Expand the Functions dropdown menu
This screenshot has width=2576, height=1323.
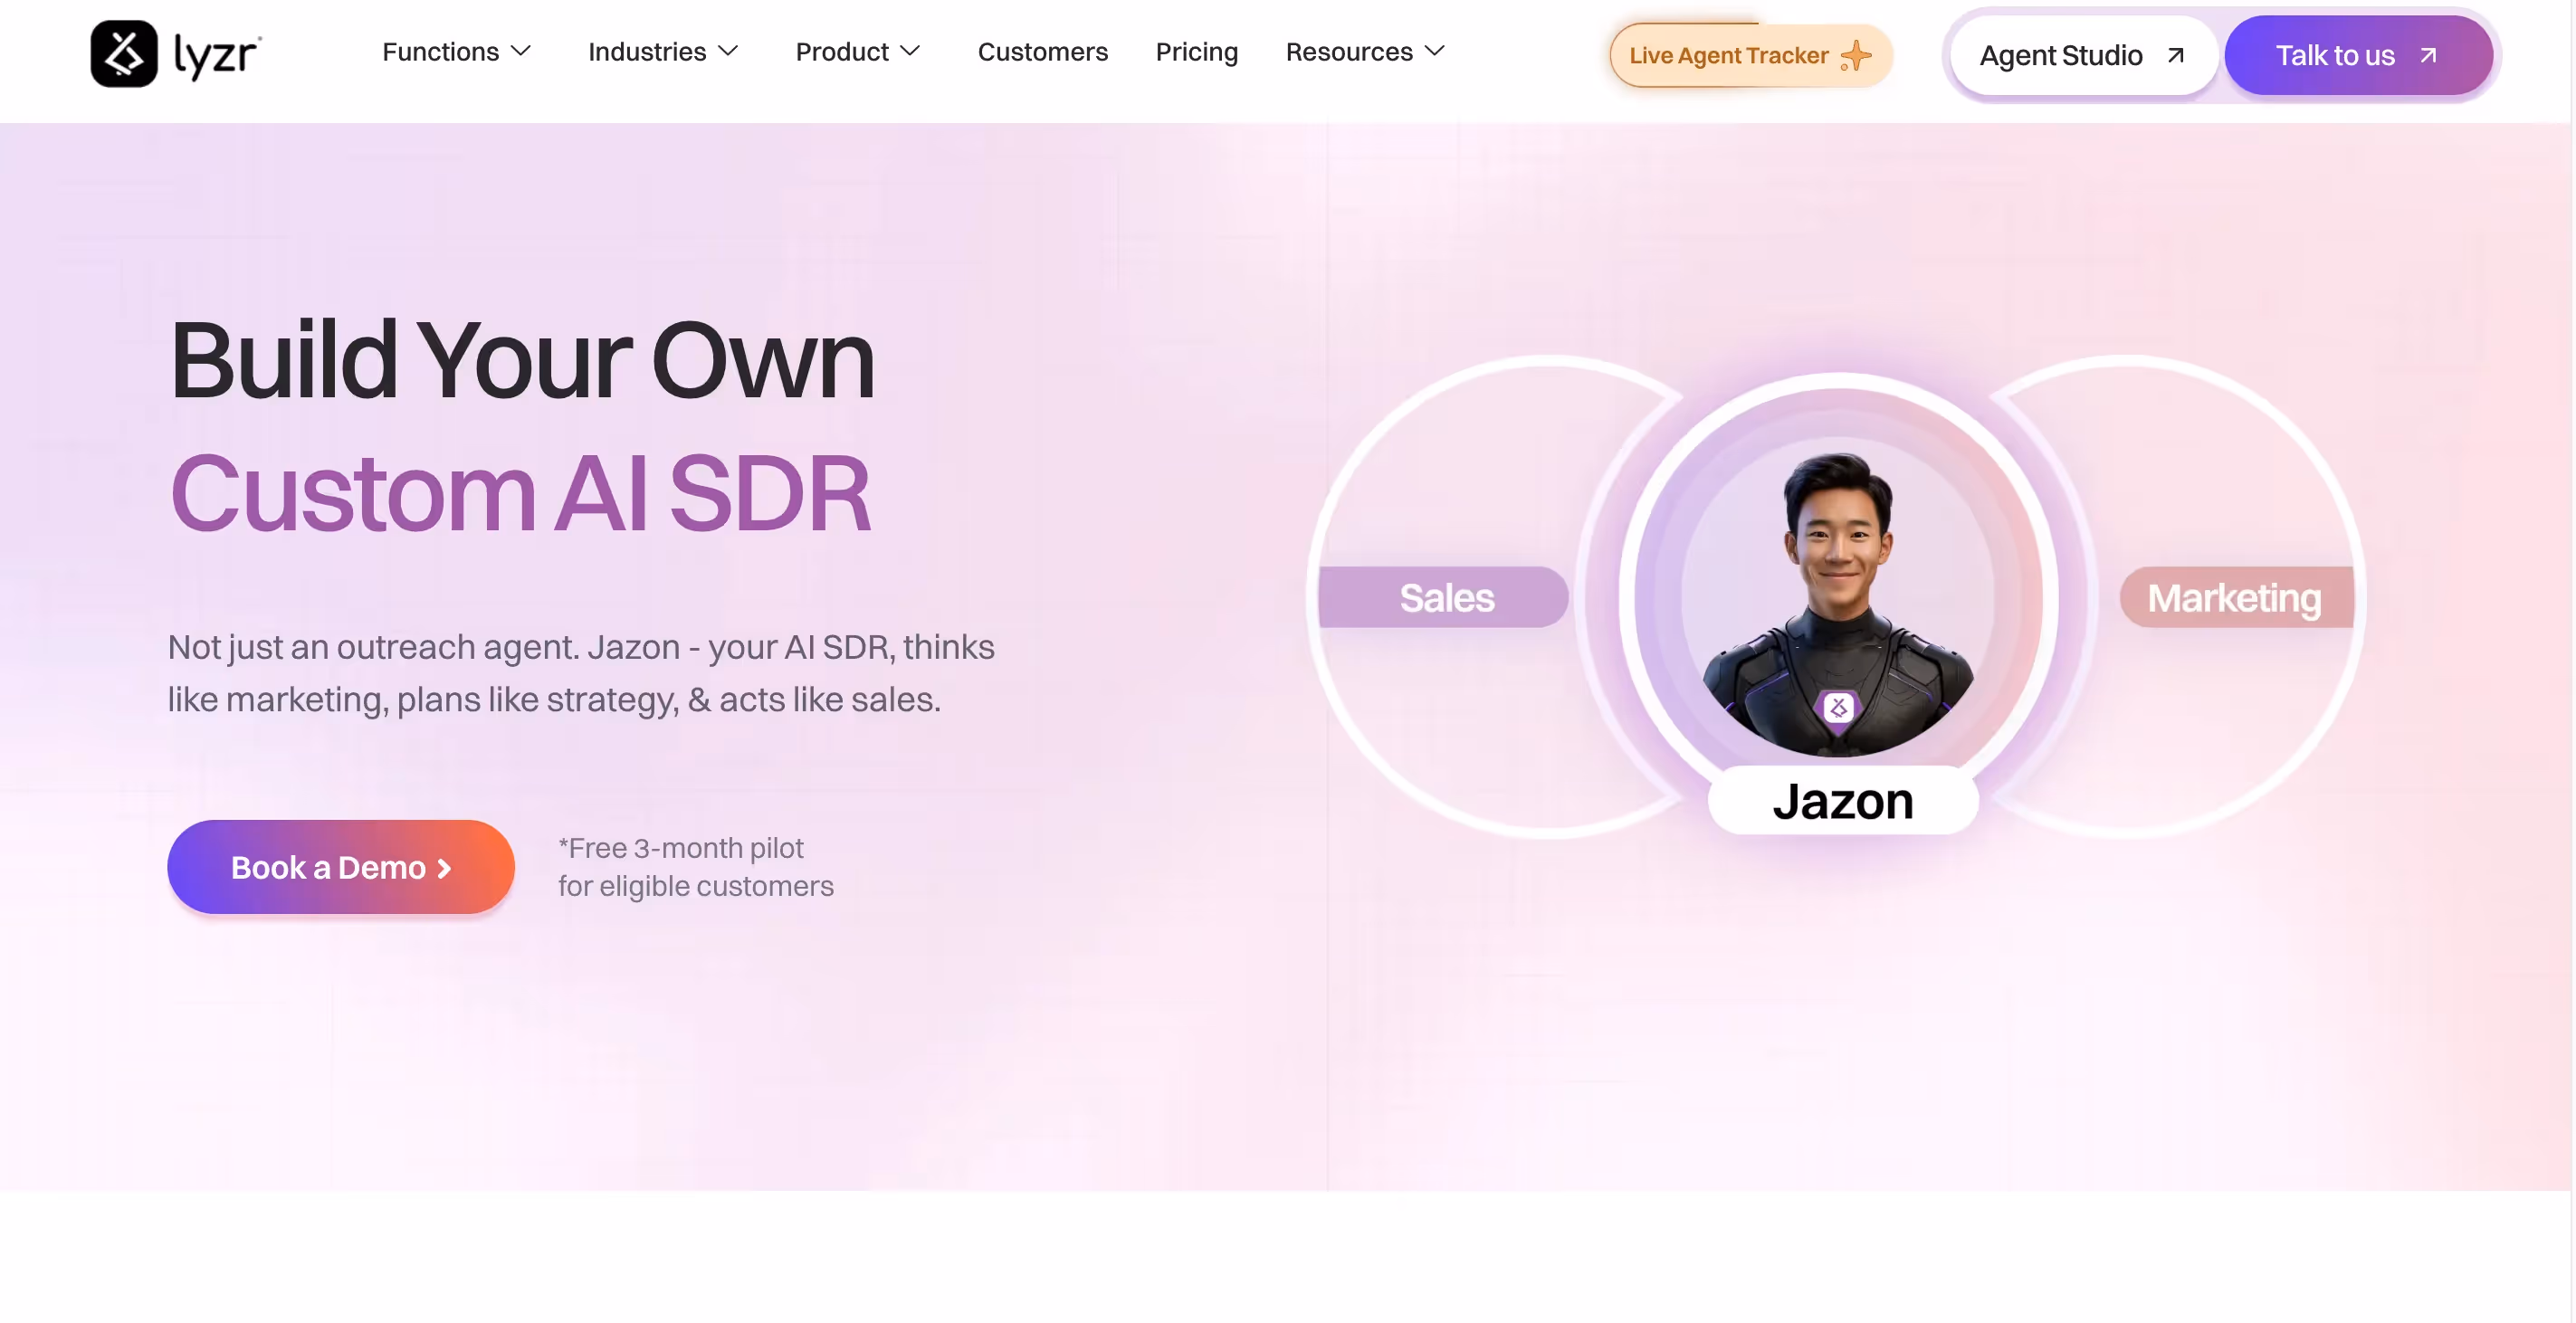[x=456, y=52]
